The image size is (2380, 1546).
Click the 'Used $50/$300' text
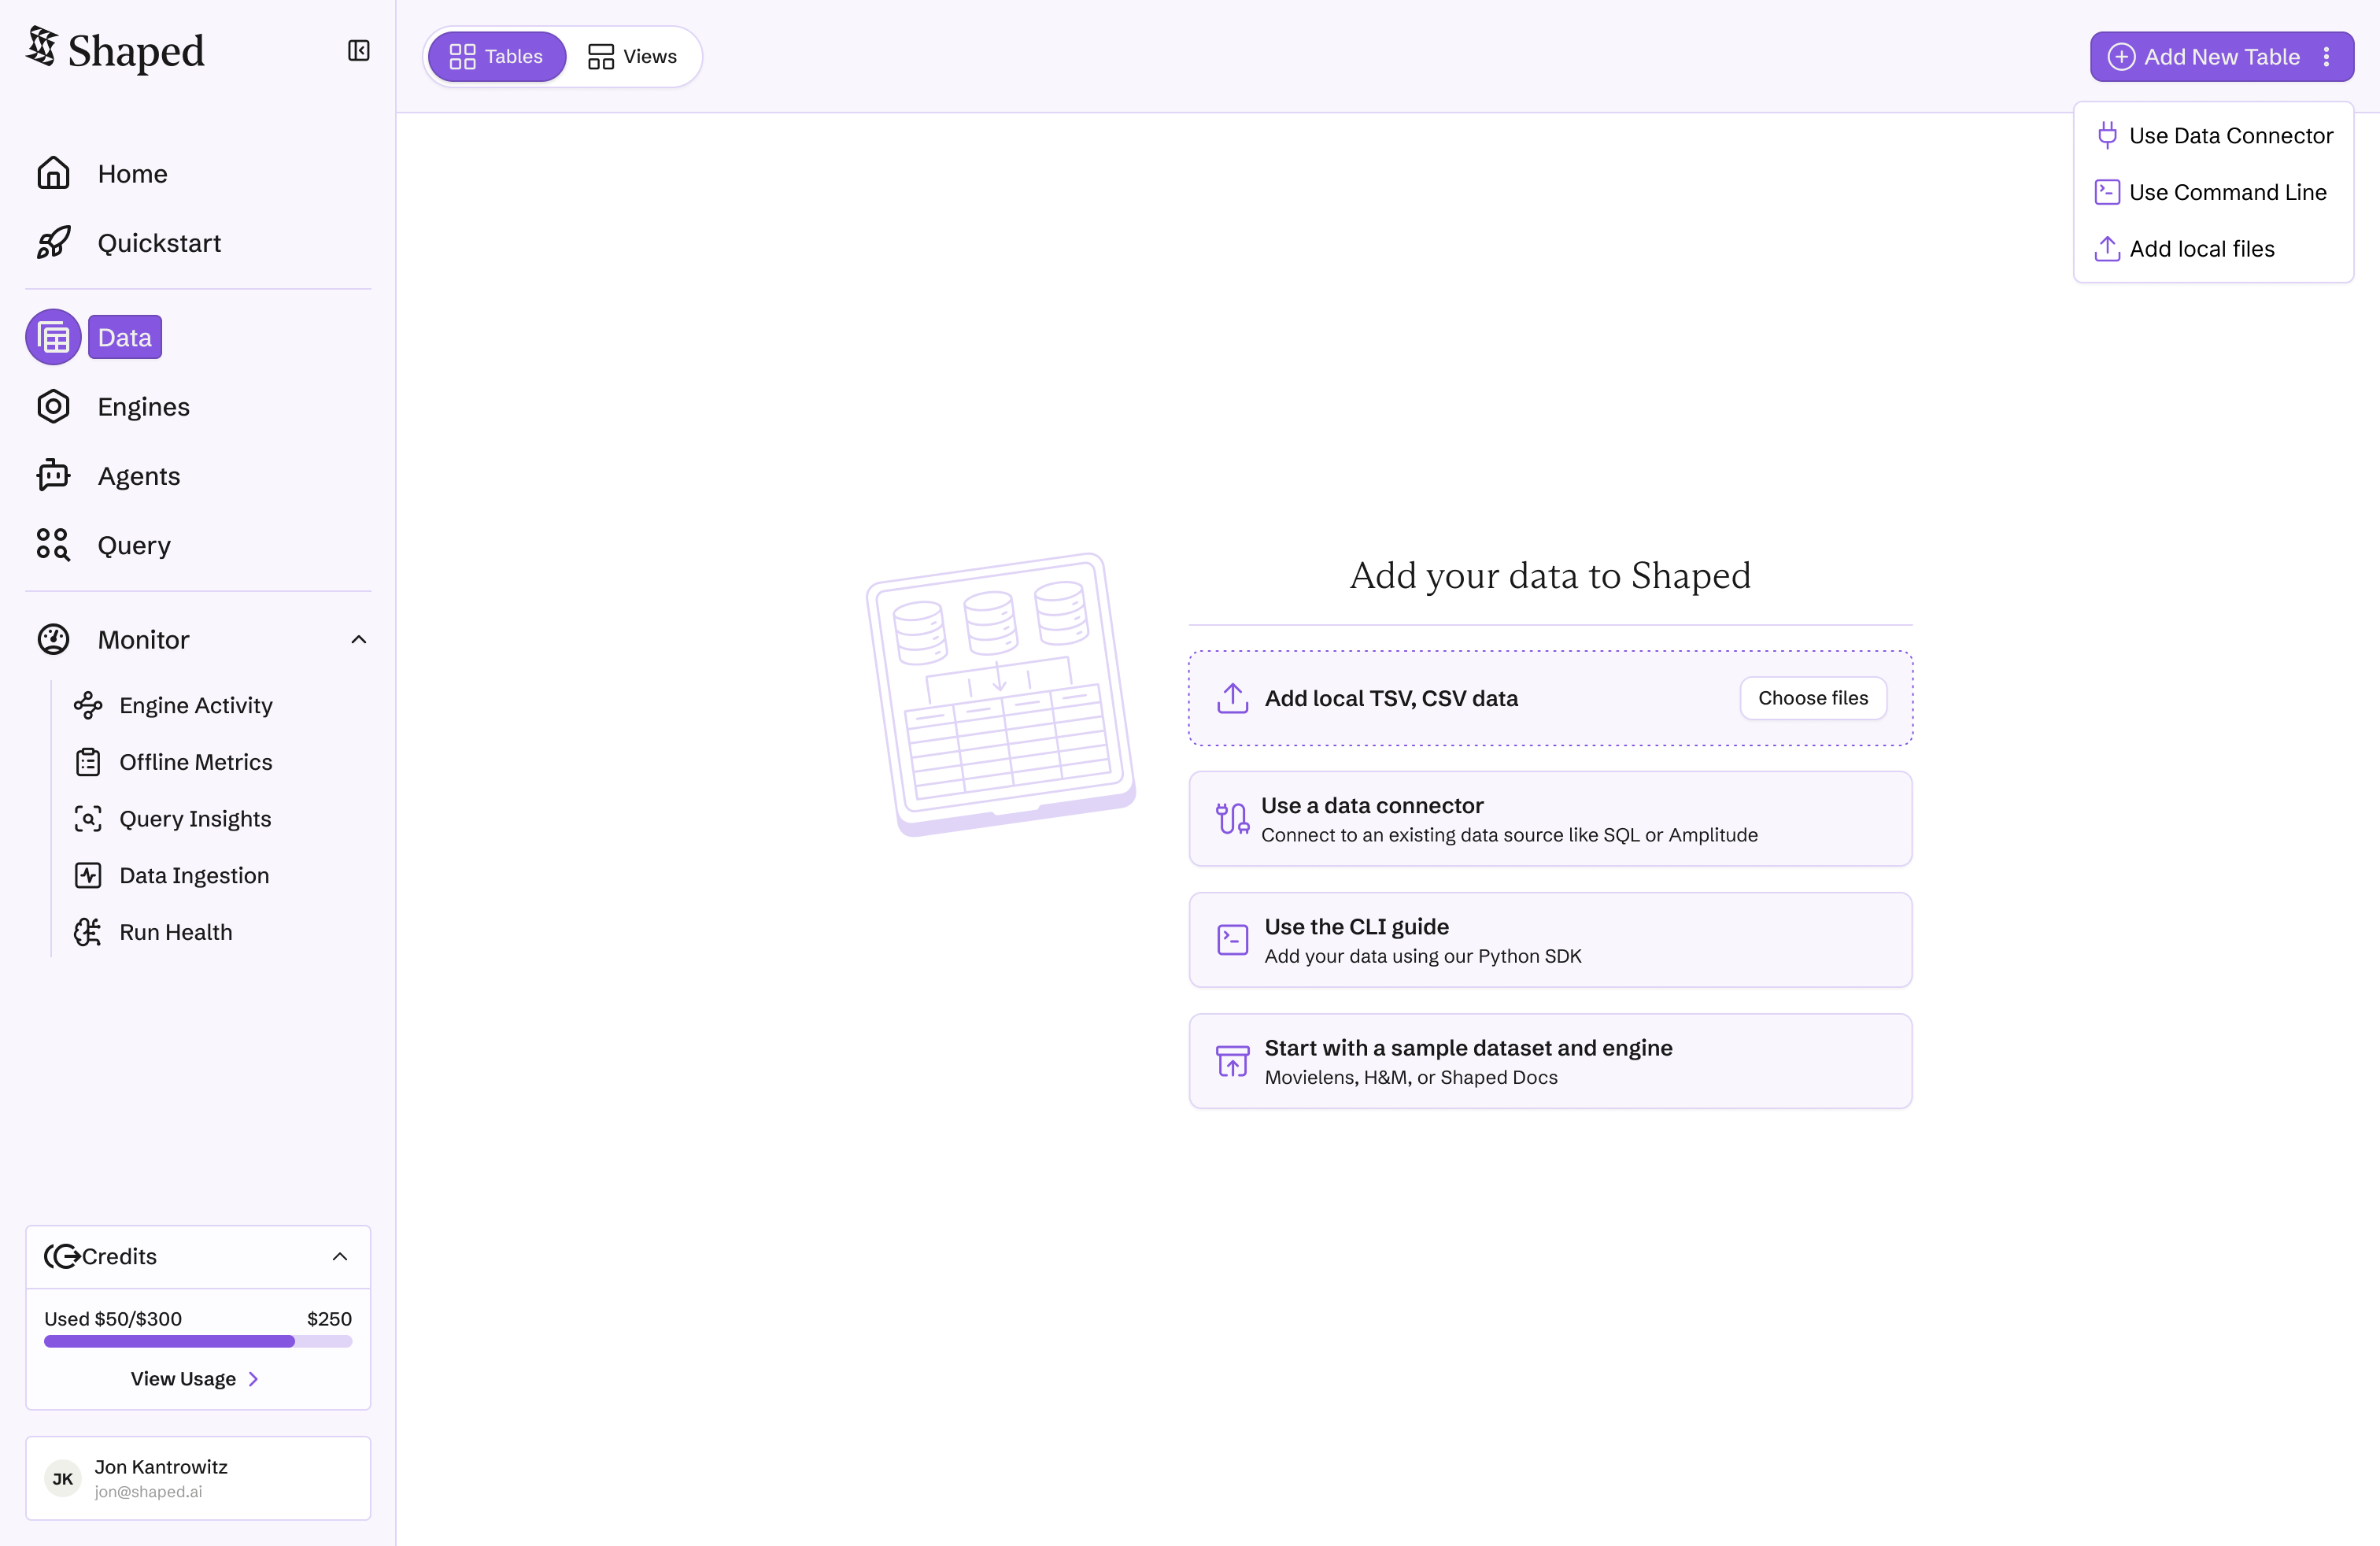pos(113,1319)
